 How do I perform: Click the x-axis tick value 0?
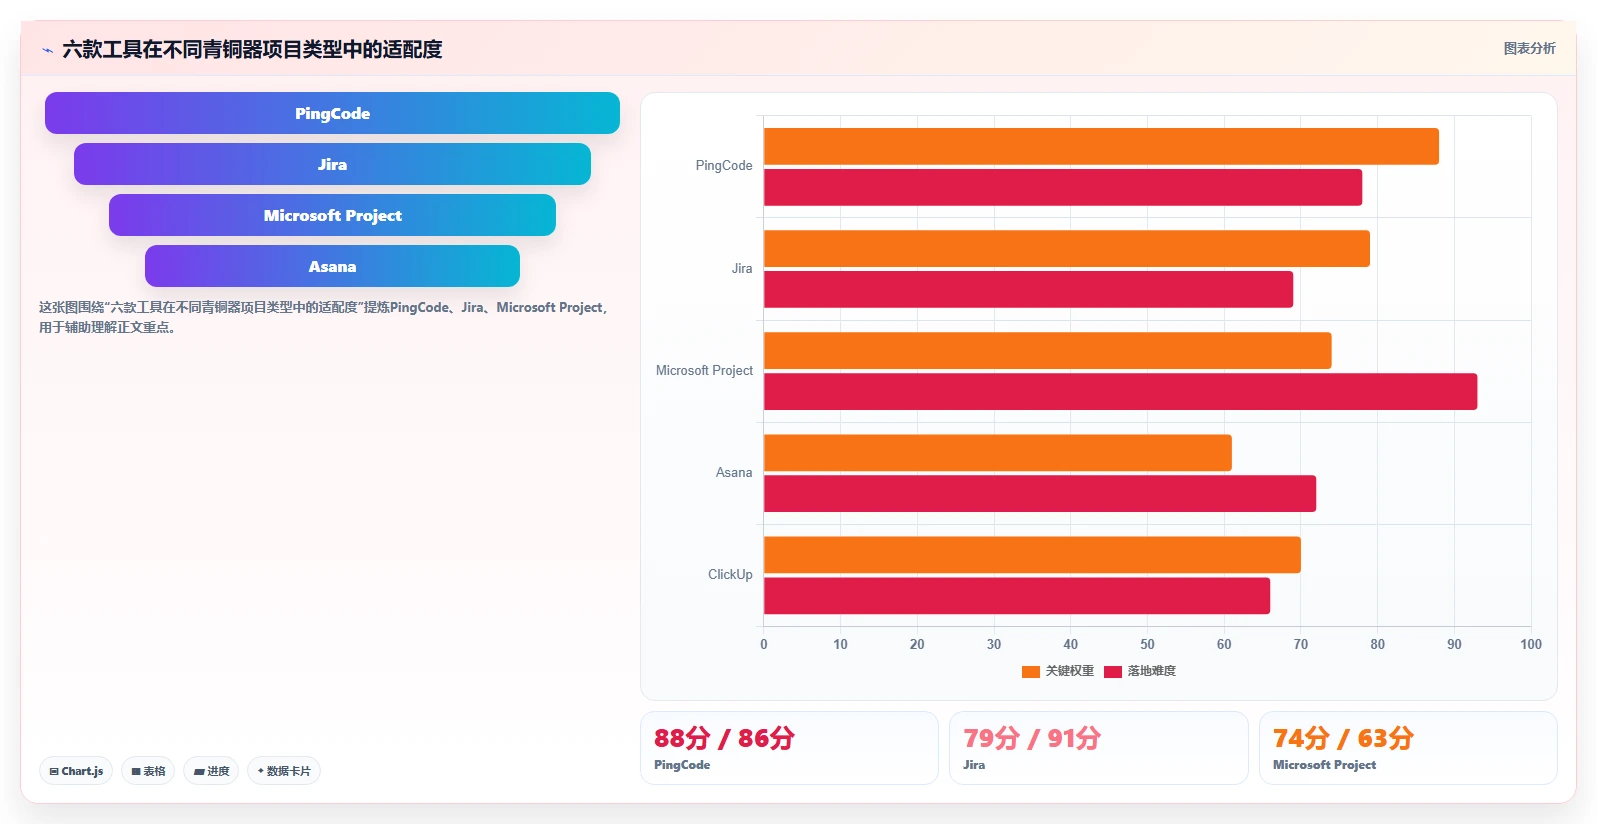point(764,644)
